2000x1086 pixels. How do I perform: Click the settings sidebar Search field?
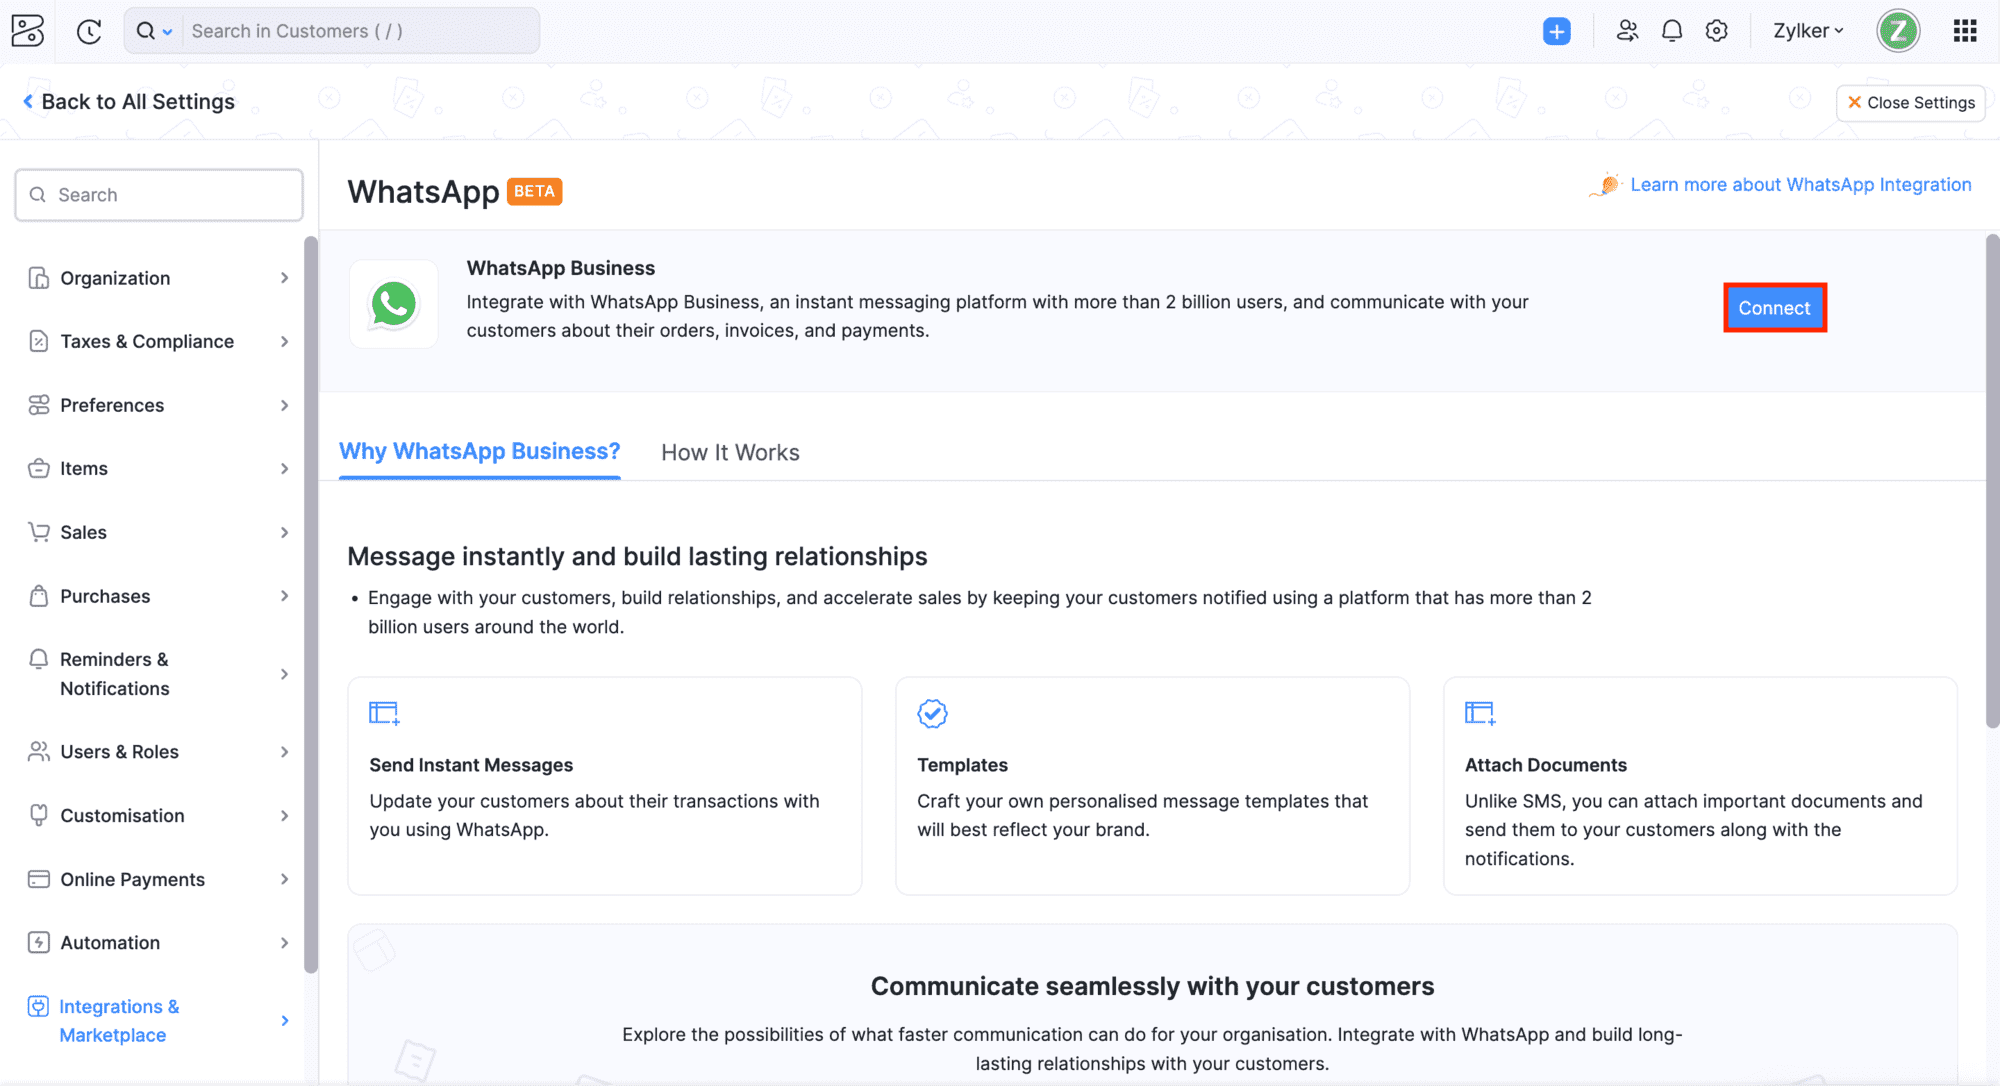point(170,195)
